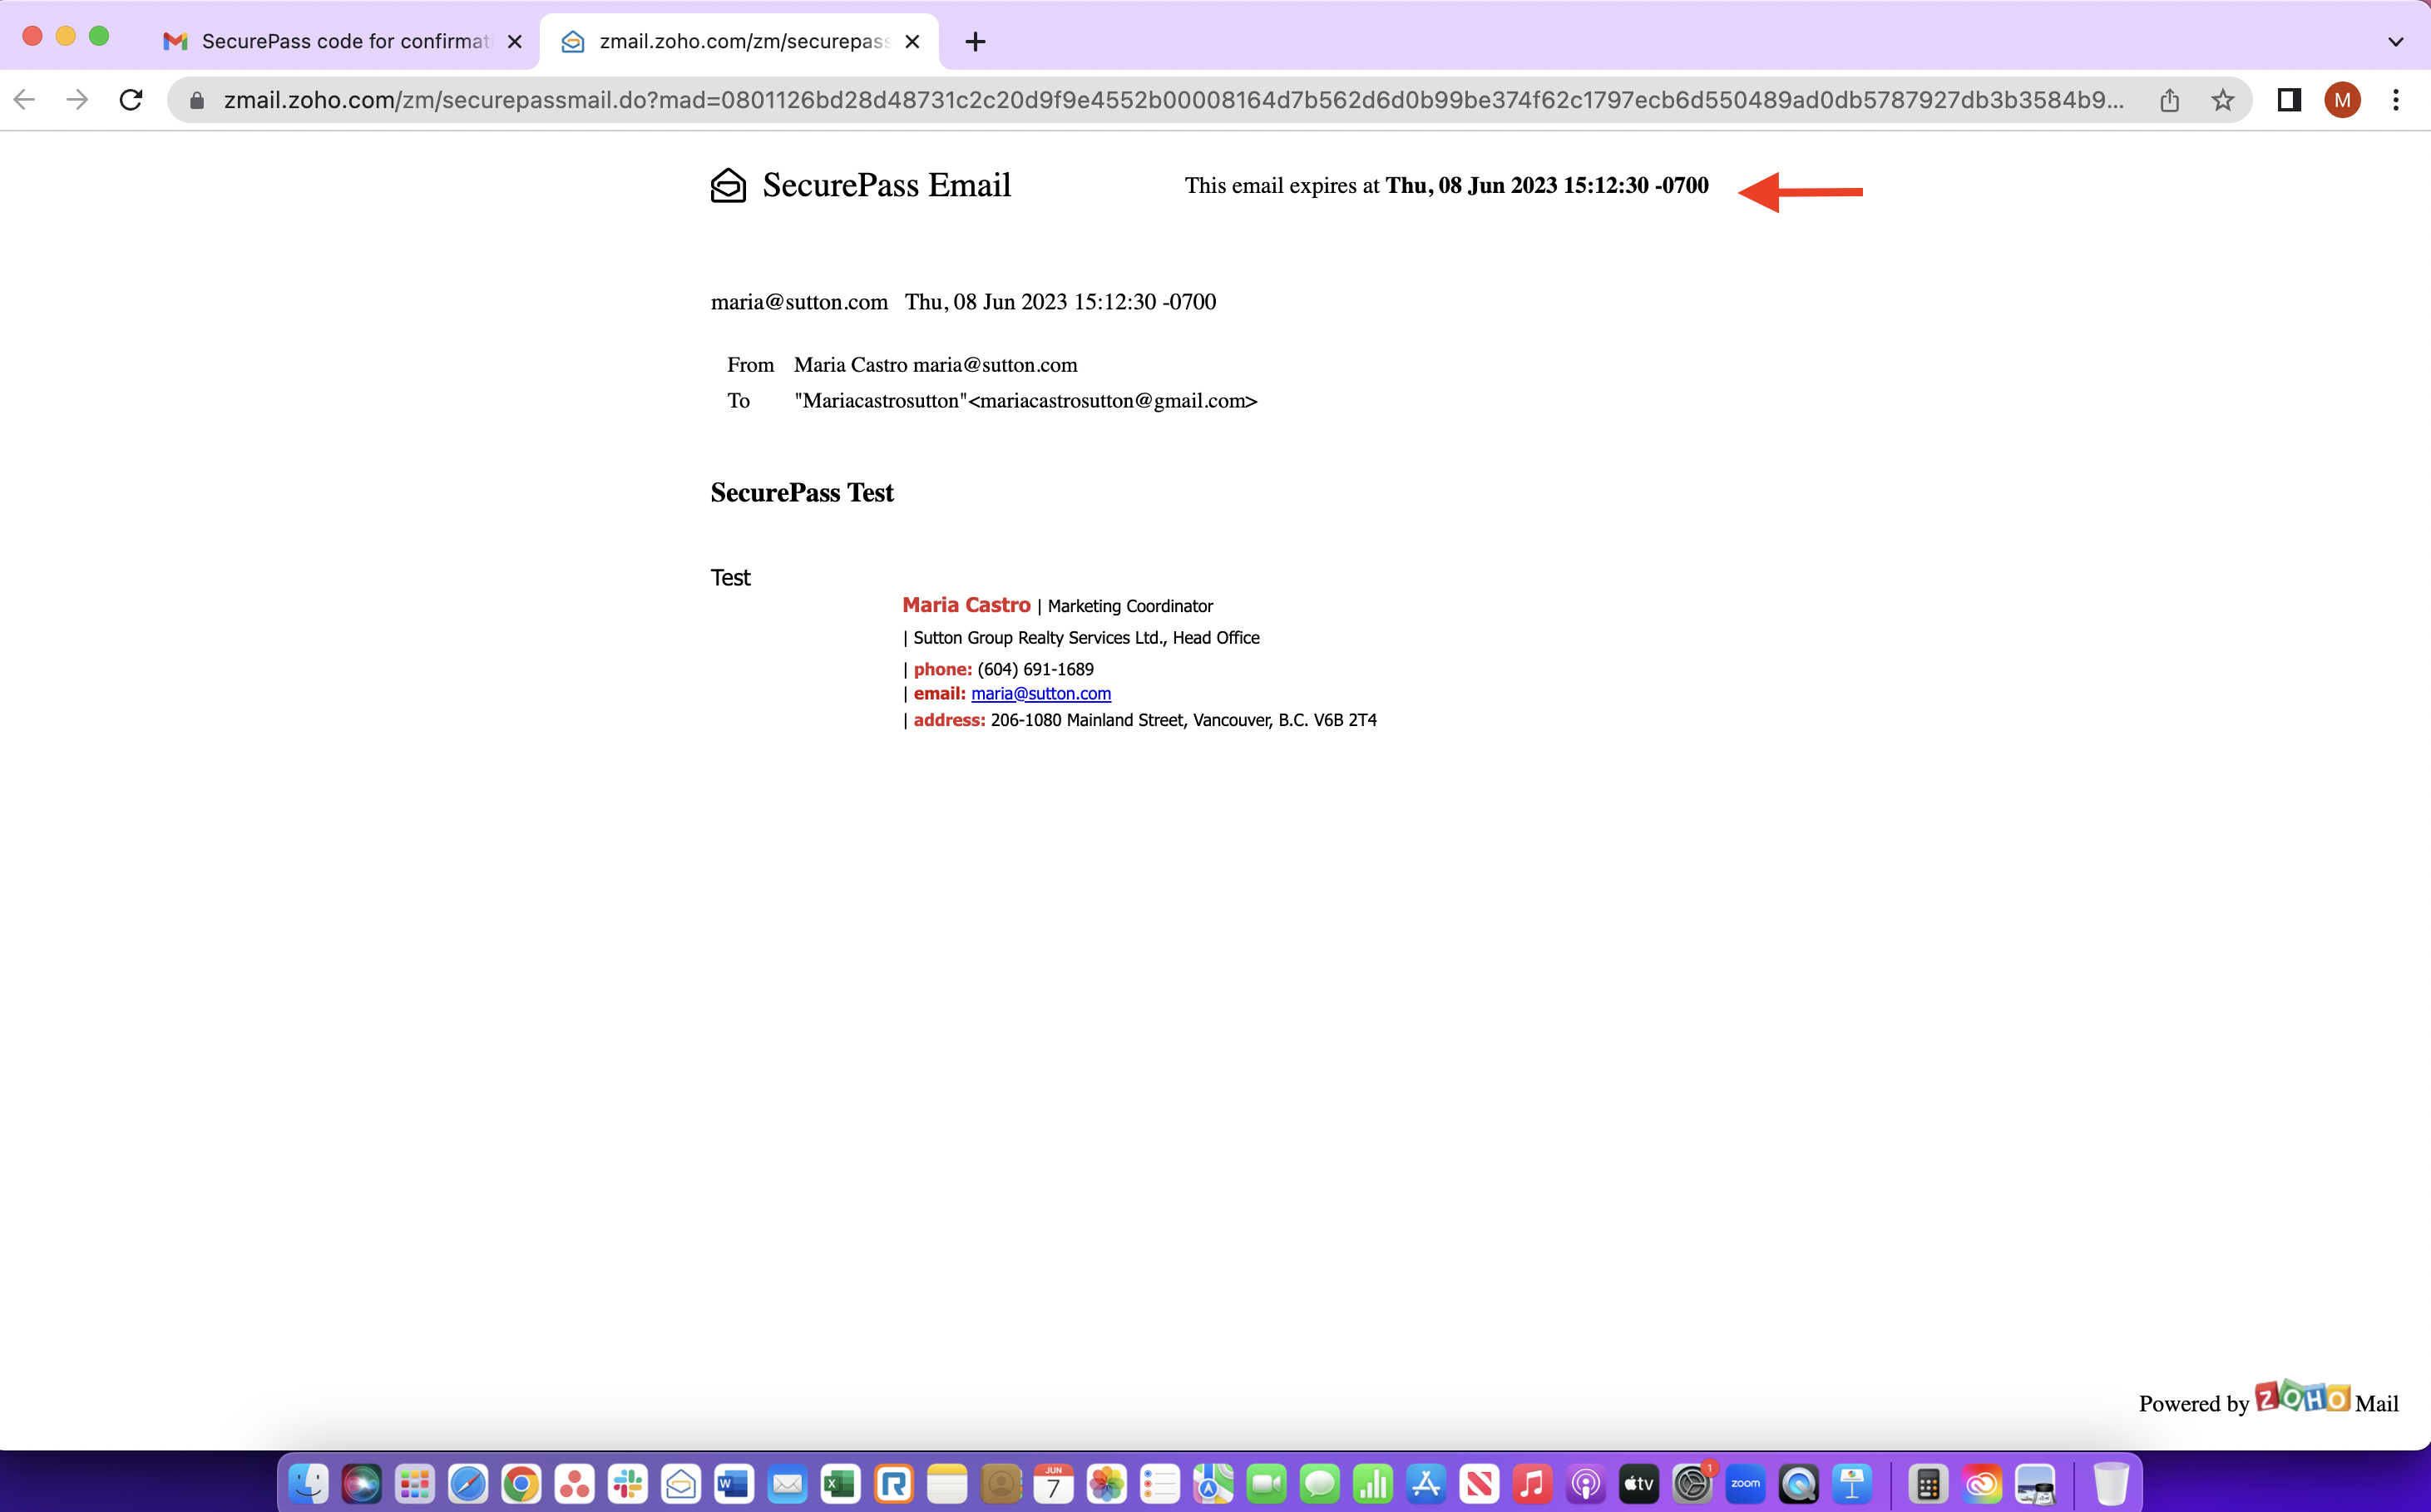Image resolution: width=2431 pixels, height=1512 pixels.
Task: Open the browser side panel
Action: [2288, 100]
